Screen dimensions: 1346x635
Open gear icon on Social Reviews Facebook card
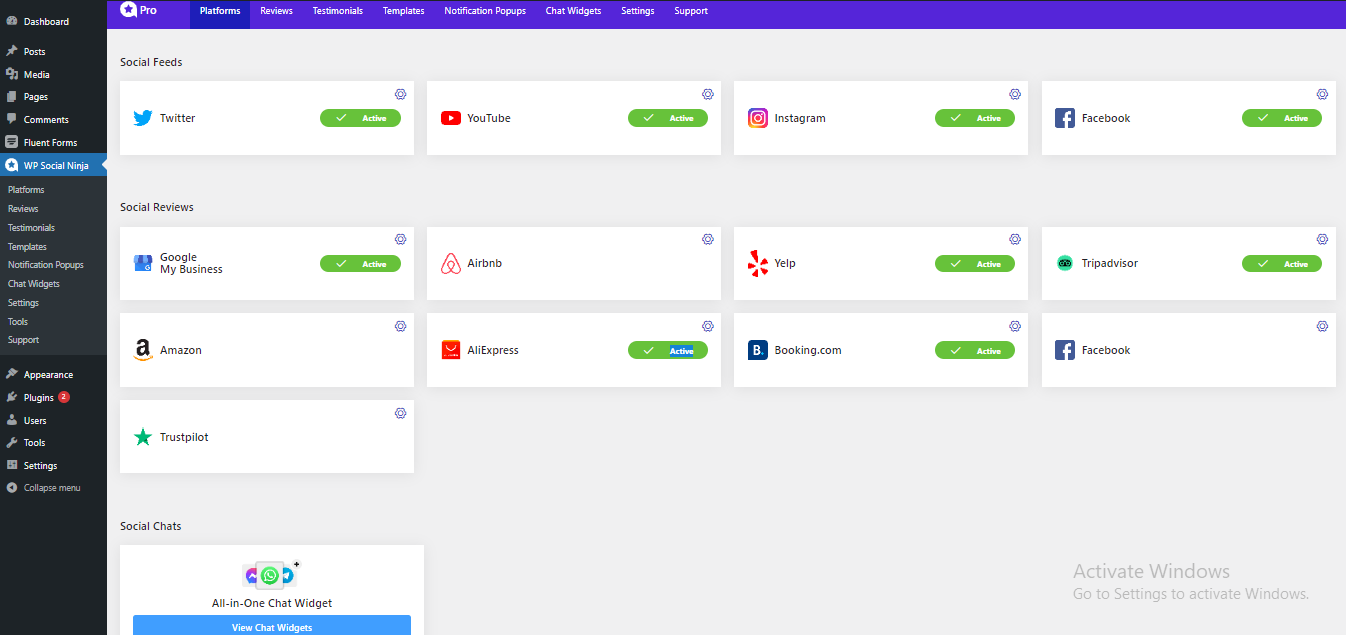point(1322,326)
